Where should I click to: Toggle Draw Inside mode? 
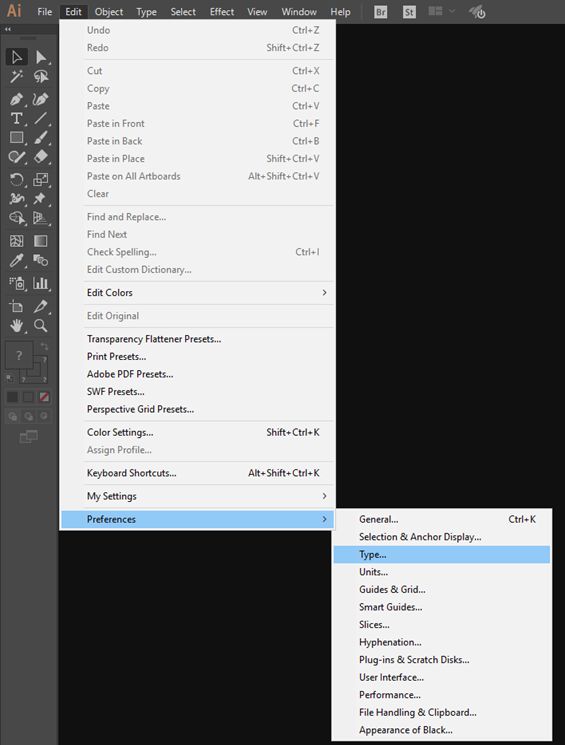click(x=44, y=416)
